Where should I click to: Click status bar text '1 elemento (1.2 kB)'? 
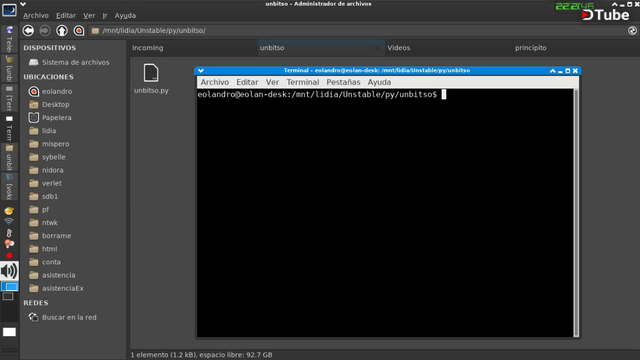(x=164, y=355)
